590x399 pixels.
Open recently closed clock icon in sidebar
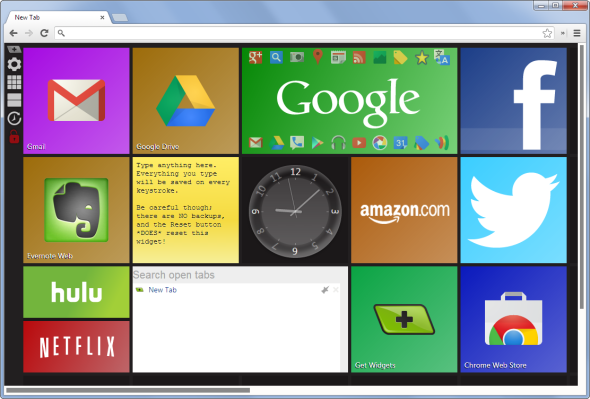click(x=14, y=118)
